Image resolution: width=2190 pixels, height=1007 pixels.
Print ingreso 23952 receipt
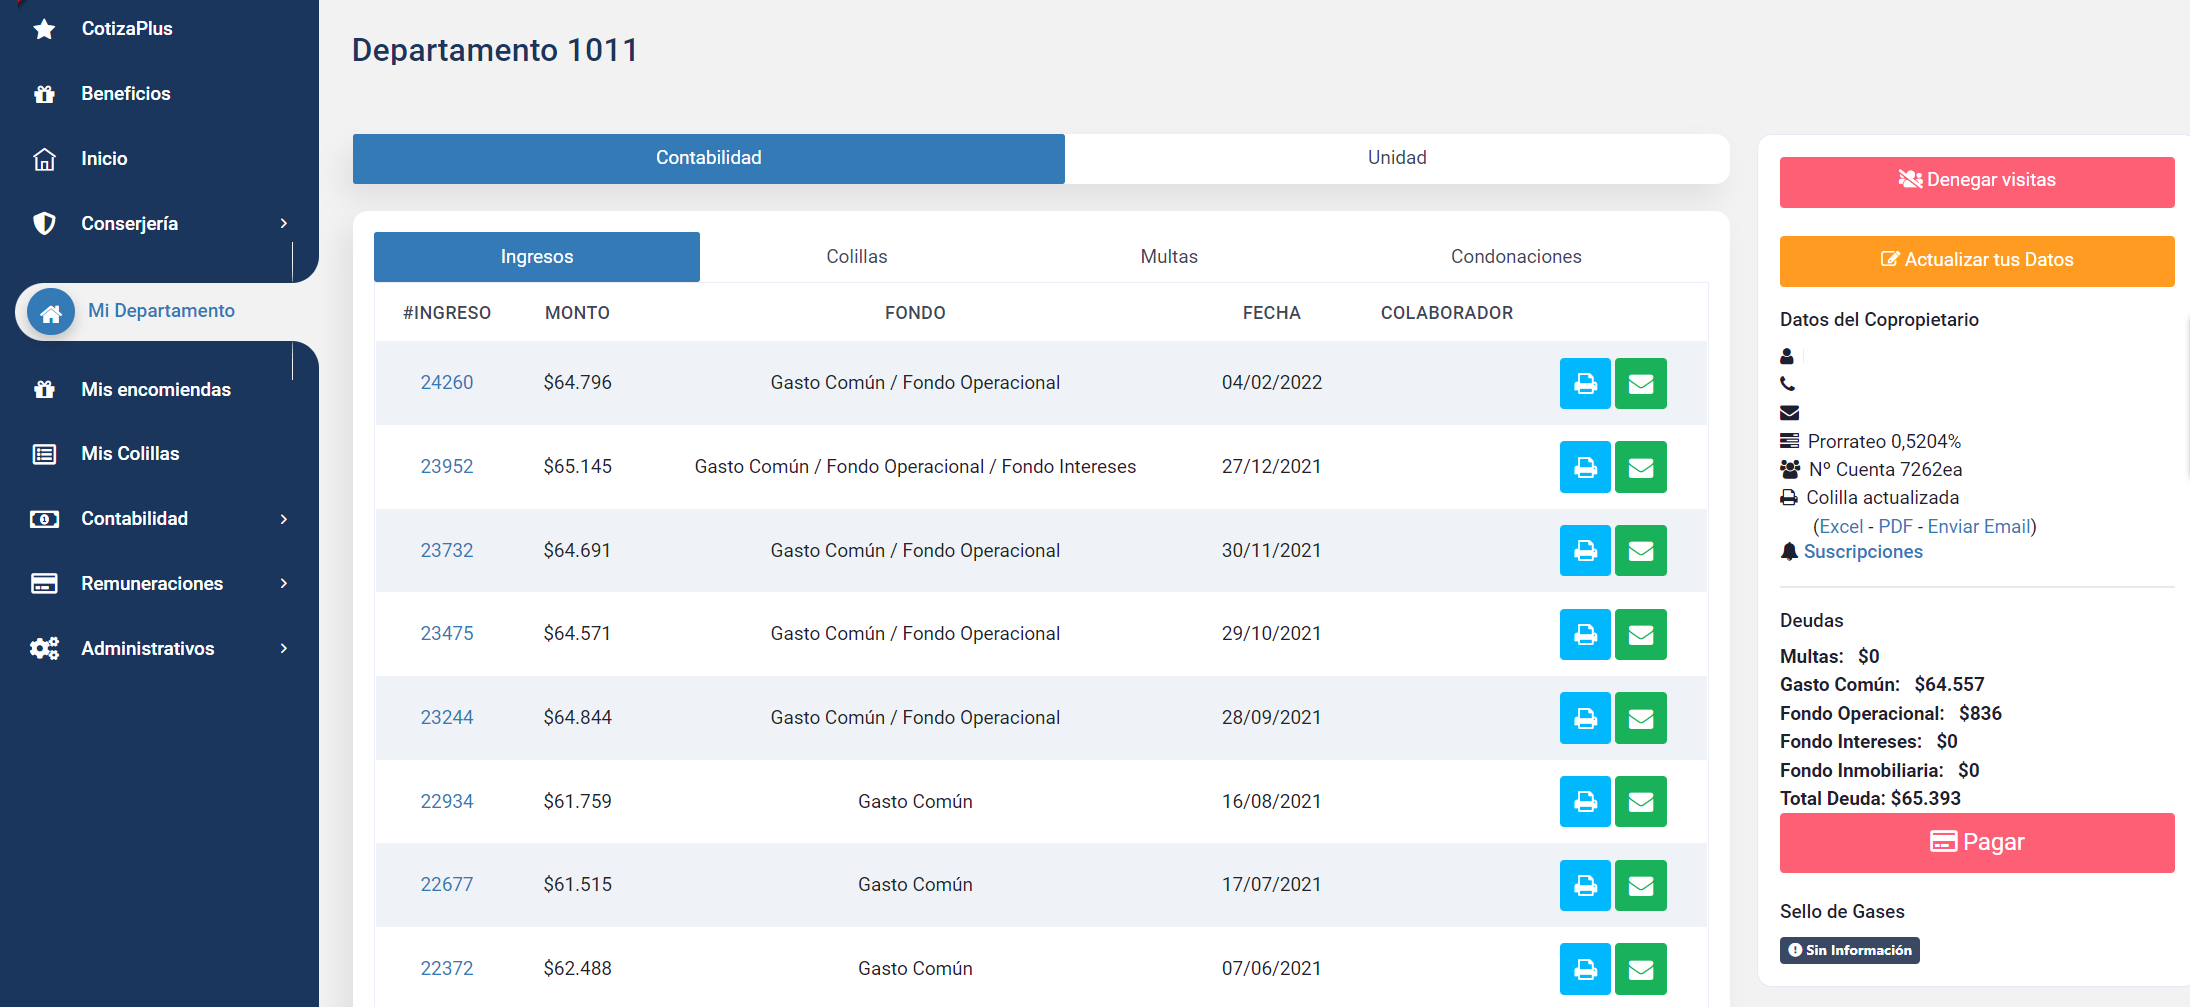coord(1585,467)
